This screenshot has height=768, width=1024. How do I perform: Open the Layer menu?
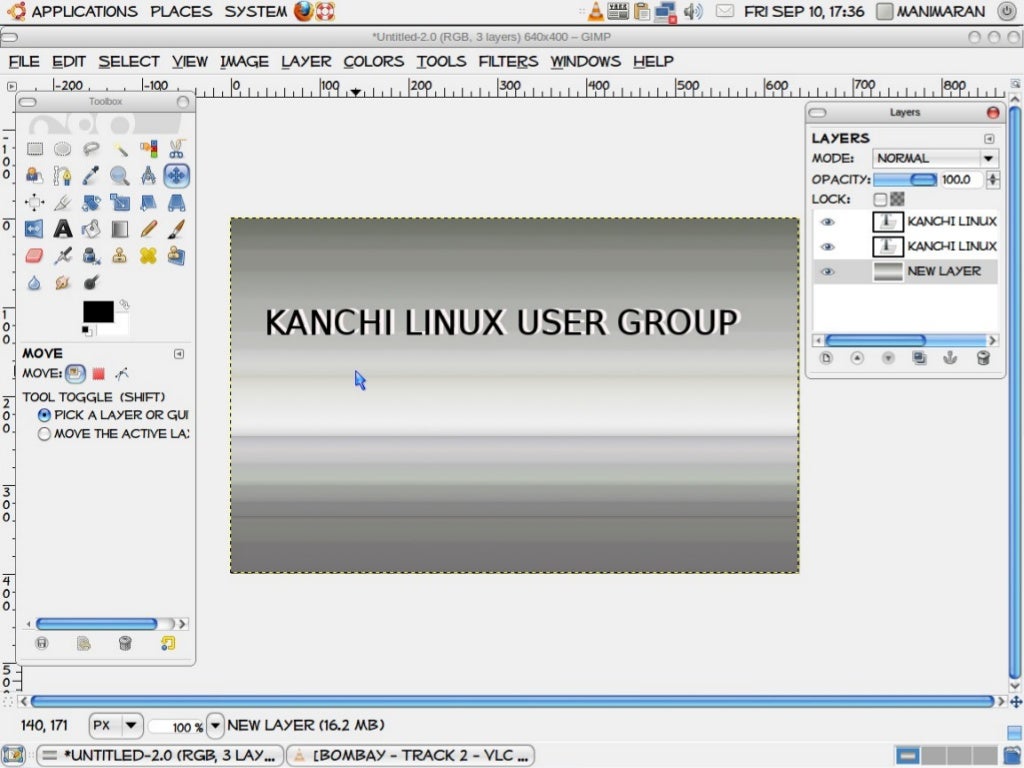[306, 61]
